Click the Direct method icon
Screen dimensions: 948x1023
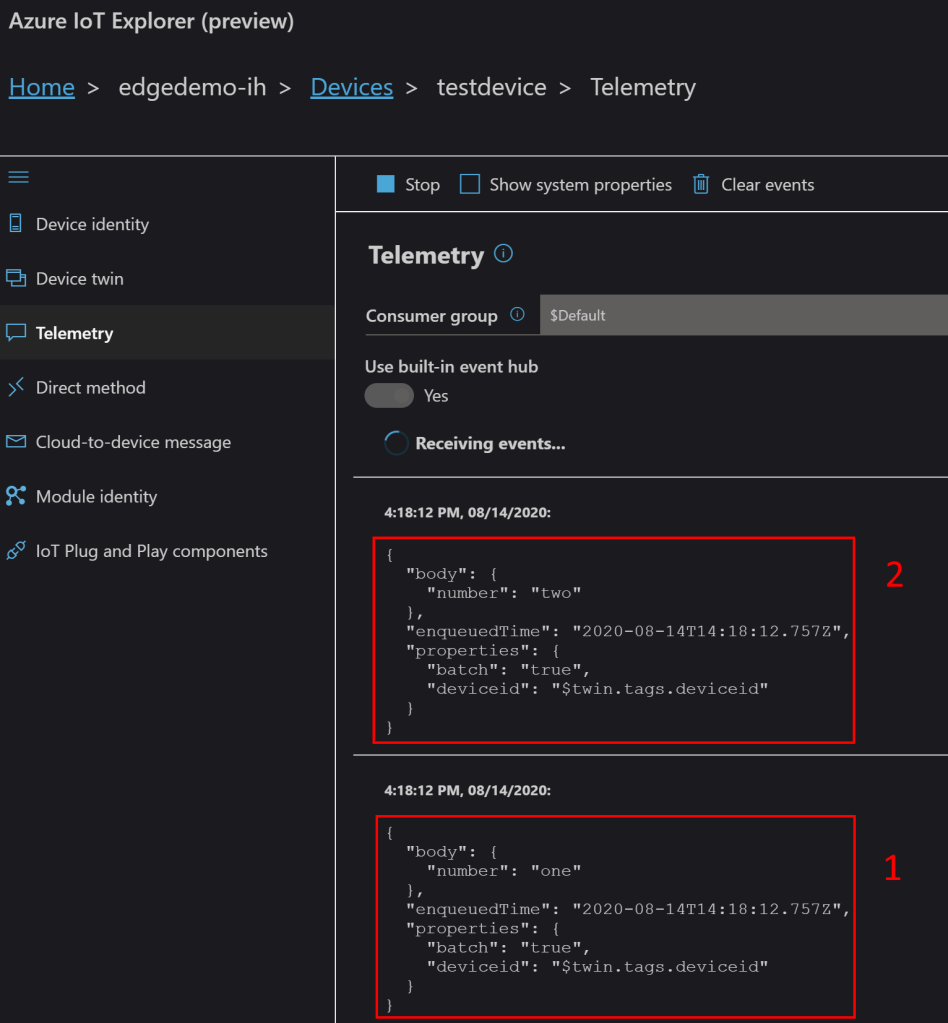[16, 387]
